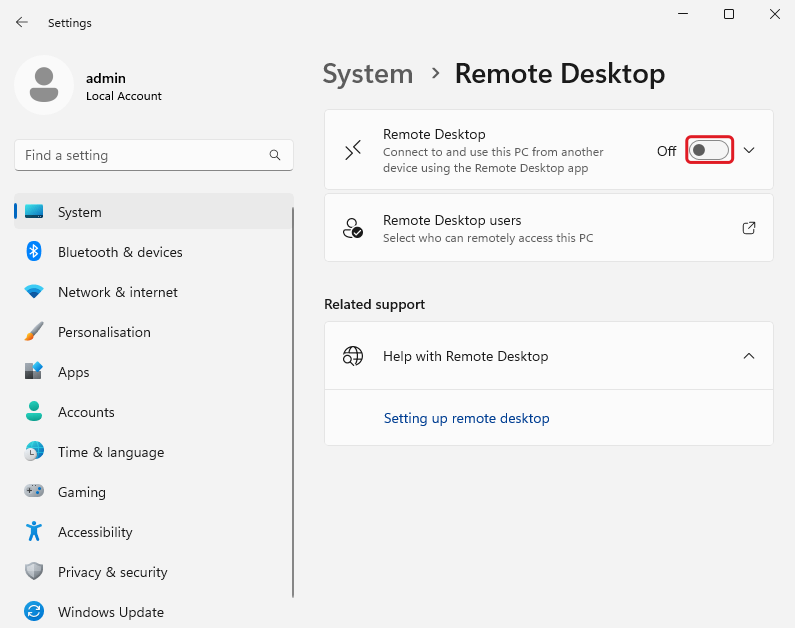Open Setting up remote desktop link
Viewport: 795px width, 628px height.
pos(466,418)
